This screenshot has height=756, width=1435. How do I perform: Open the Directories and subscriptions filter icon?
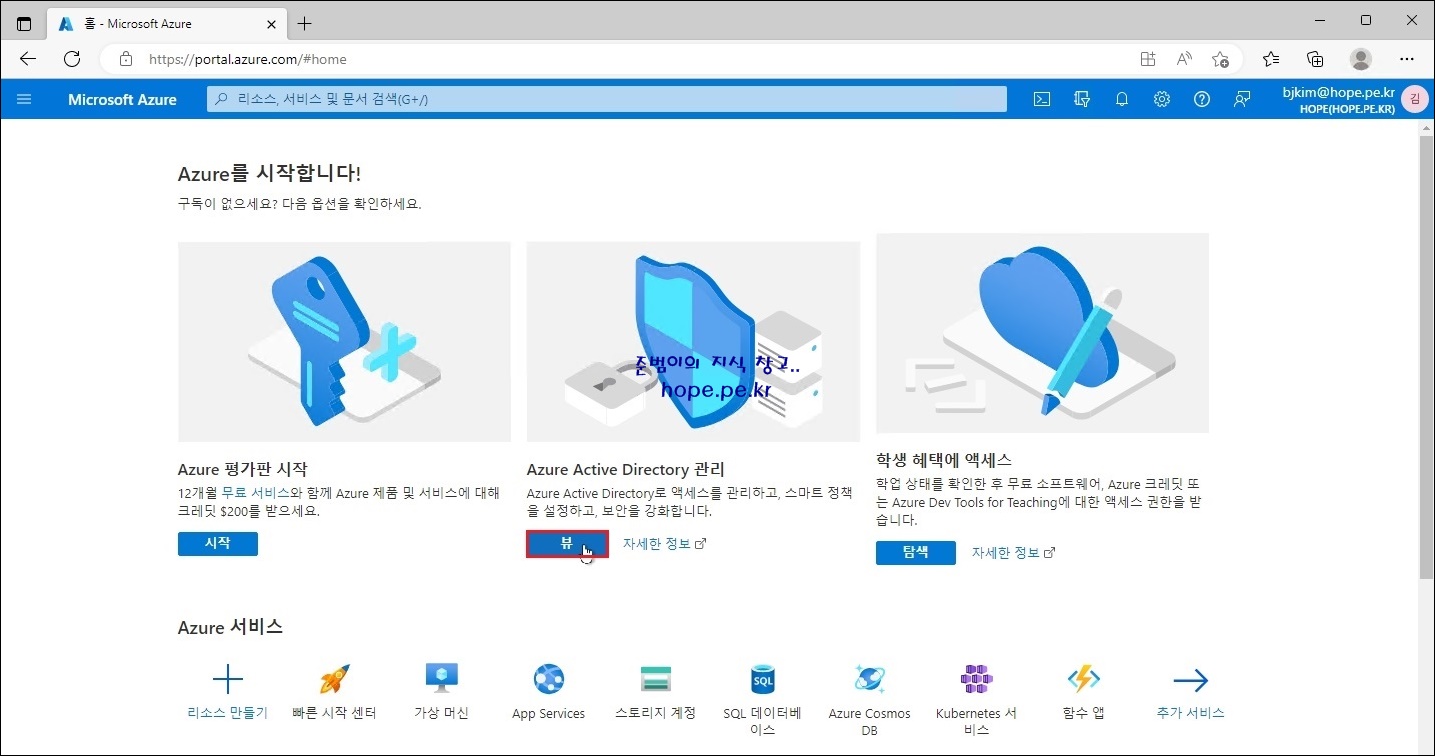[x=1081, y=99]
